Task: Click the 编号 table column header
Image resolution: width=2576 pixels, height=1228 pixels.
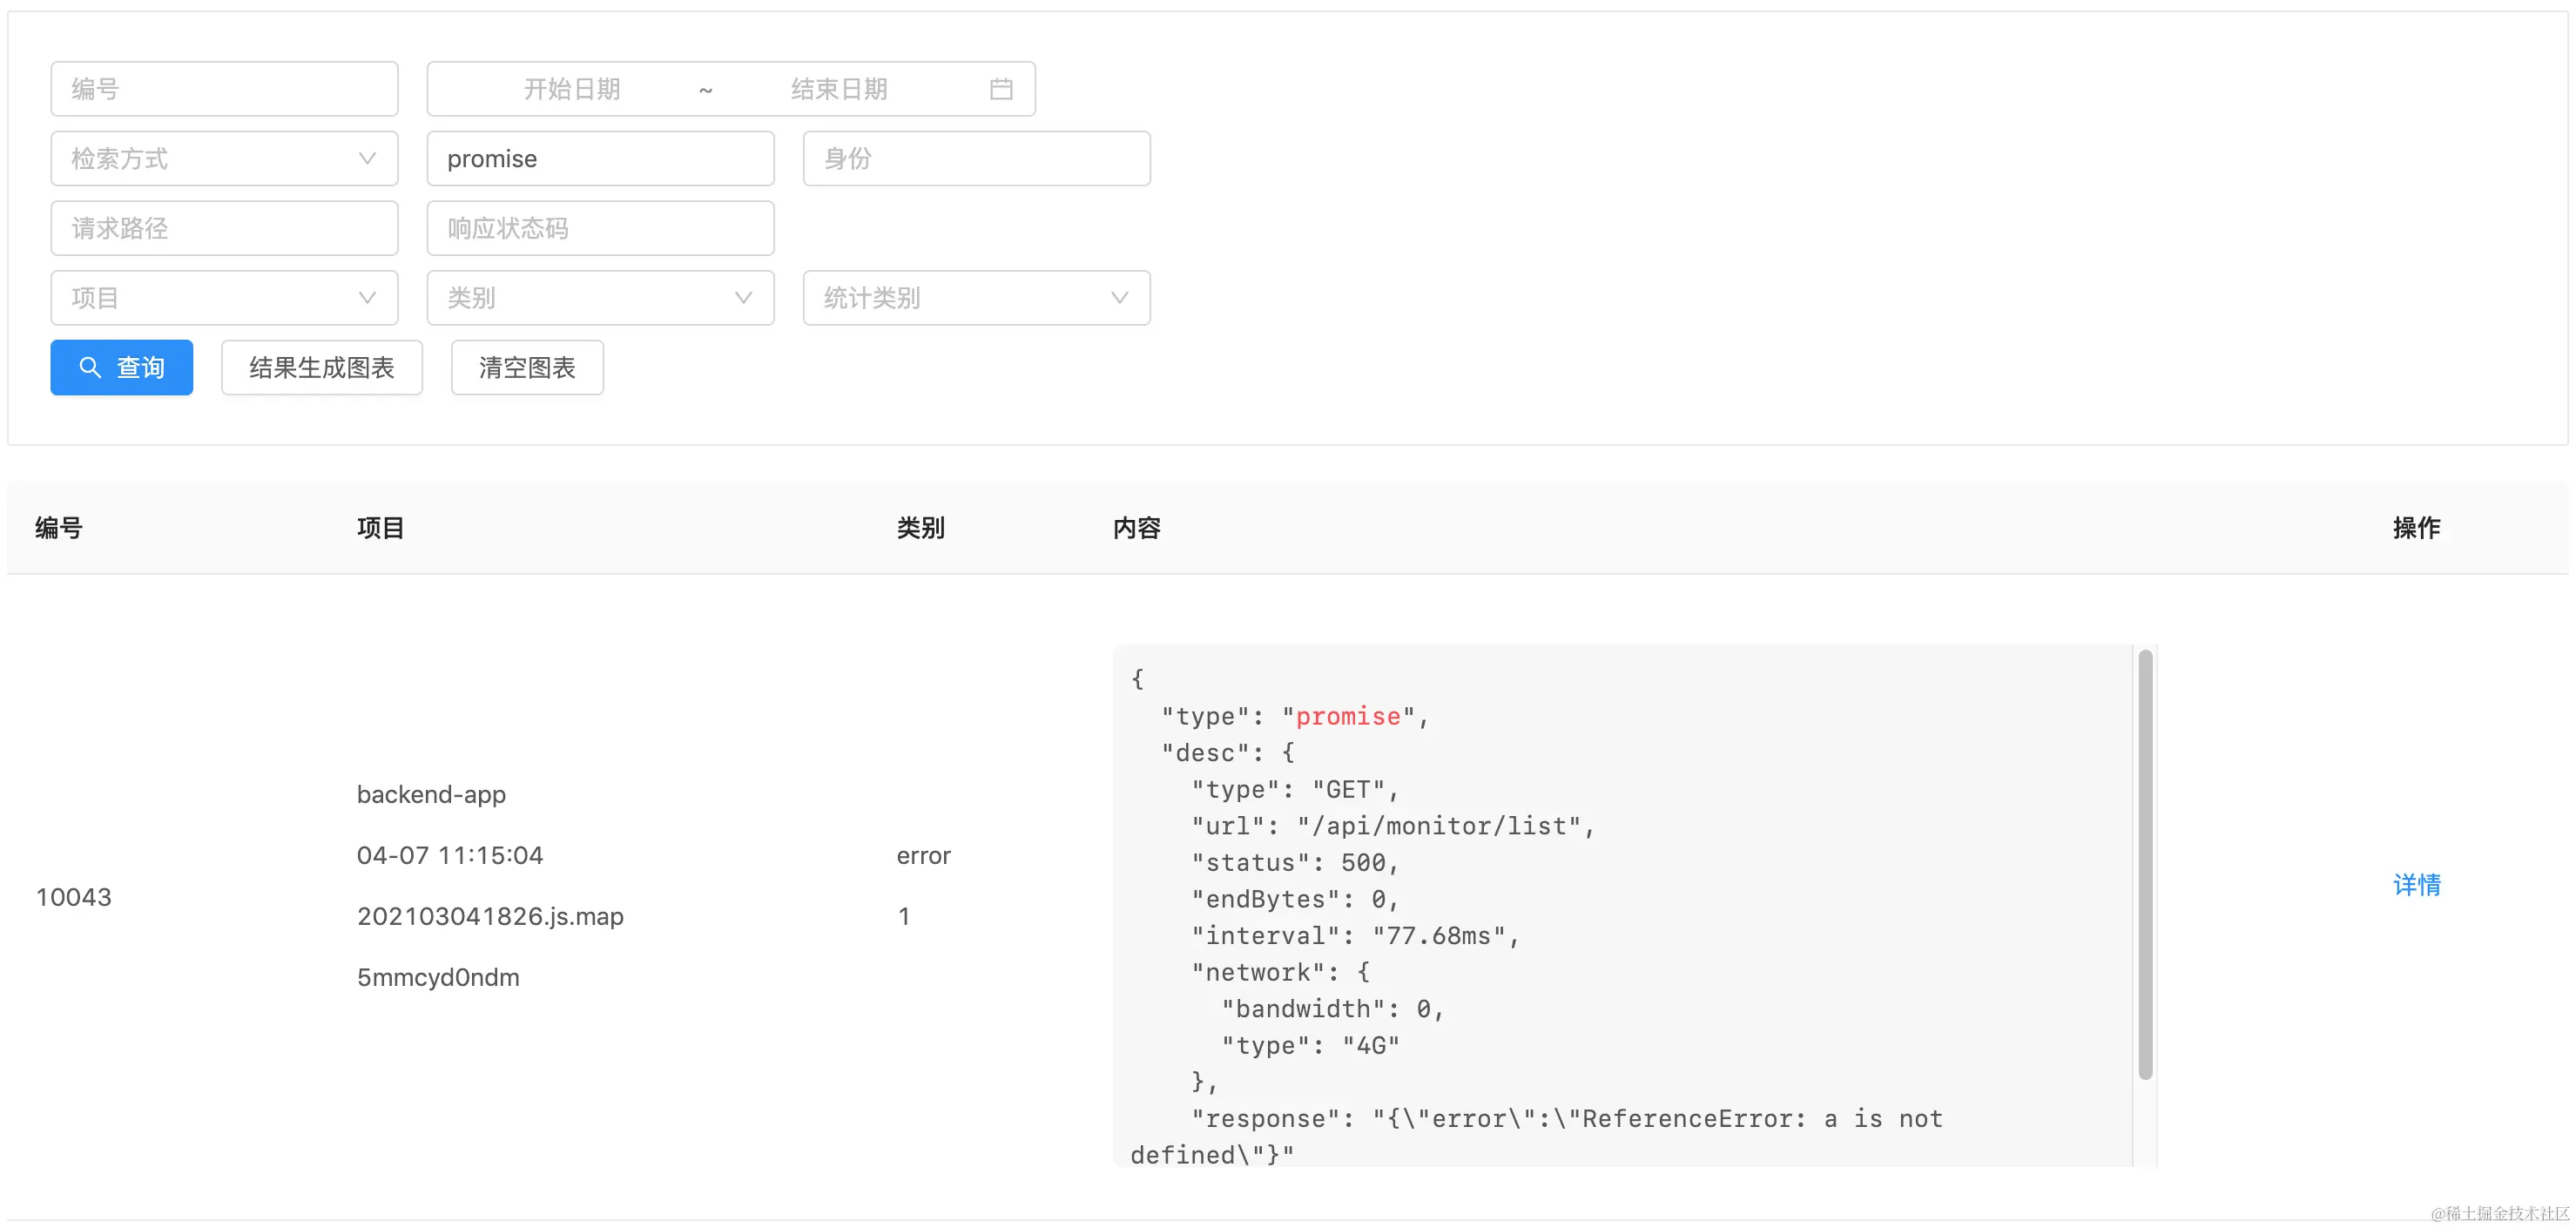Action: click(59, 528)
